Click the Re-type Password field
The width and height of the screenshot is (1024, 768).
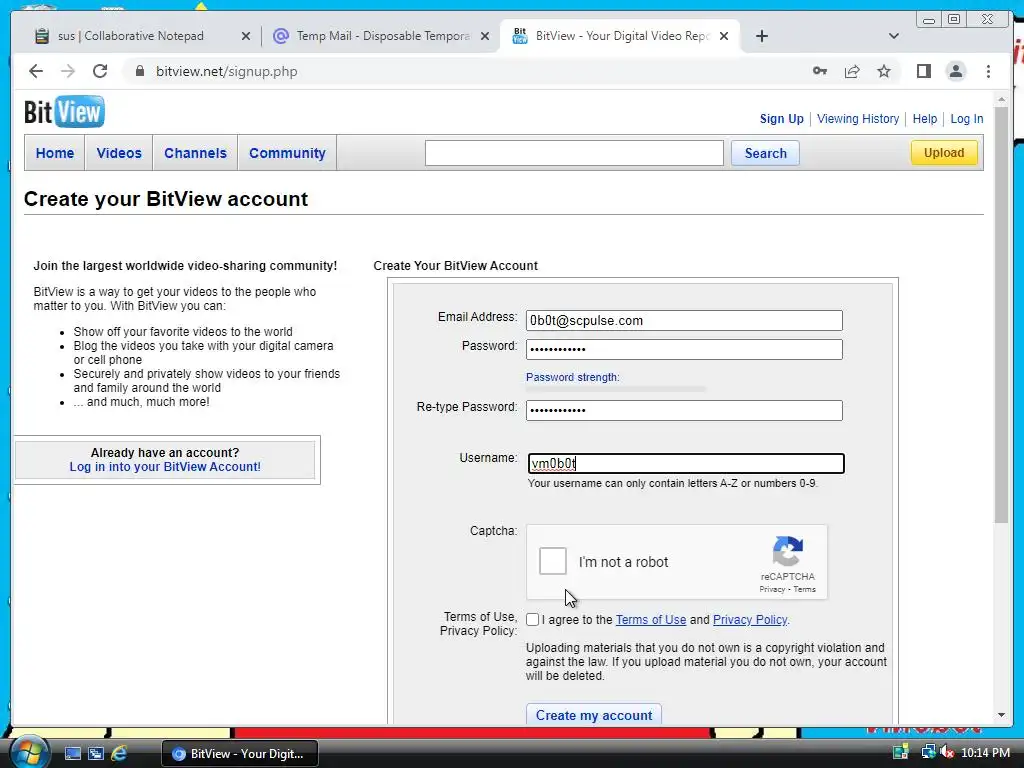684,410
